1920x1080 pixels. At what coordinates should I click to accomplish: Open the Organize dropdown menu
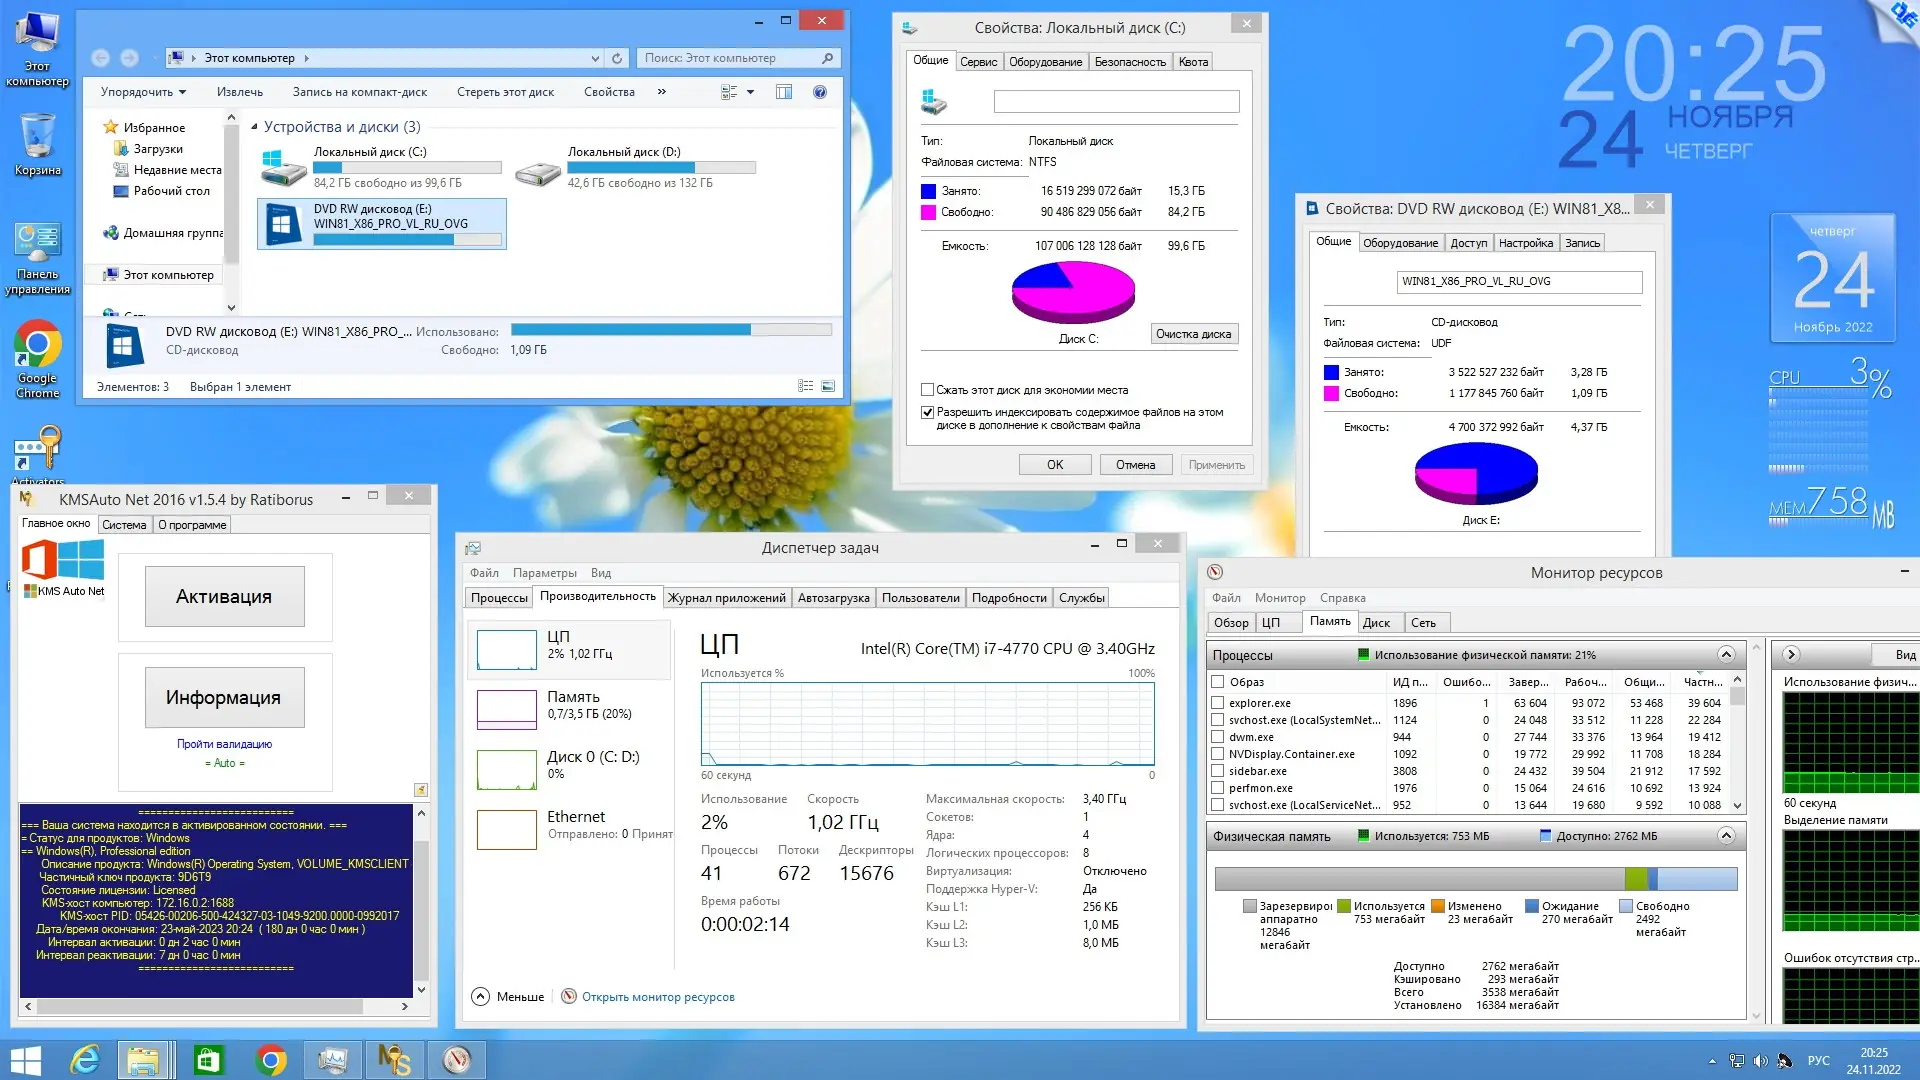tap(143, 92)
